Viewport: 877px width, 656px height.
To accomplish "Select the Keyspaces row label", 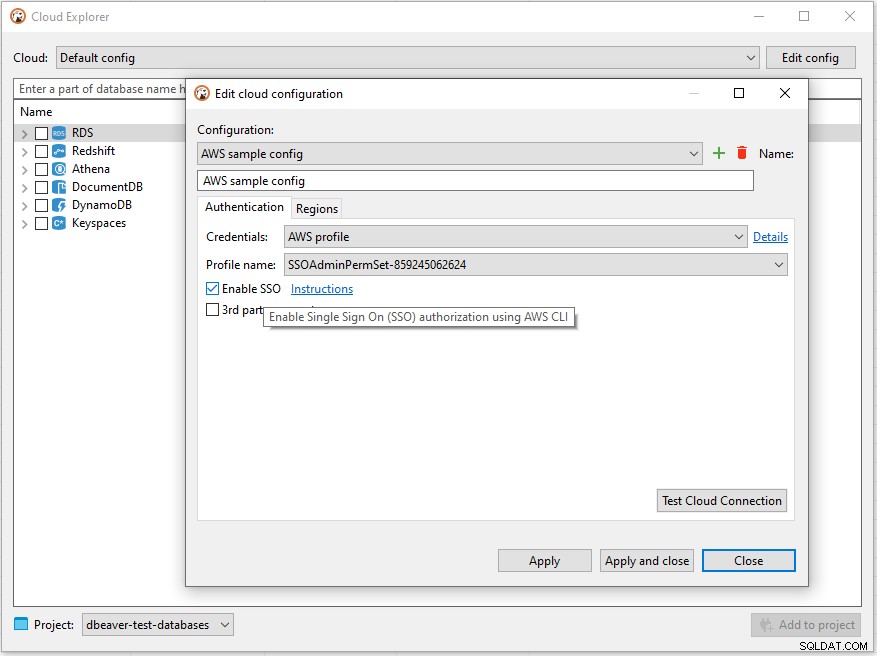I will (99, 223).
